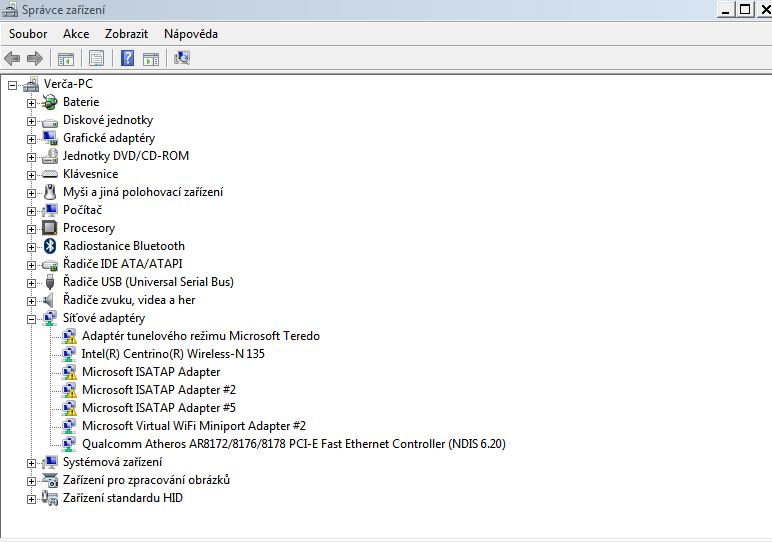Select the mouse icon beside Myši
772x542 pixels.
coord(50,192)
